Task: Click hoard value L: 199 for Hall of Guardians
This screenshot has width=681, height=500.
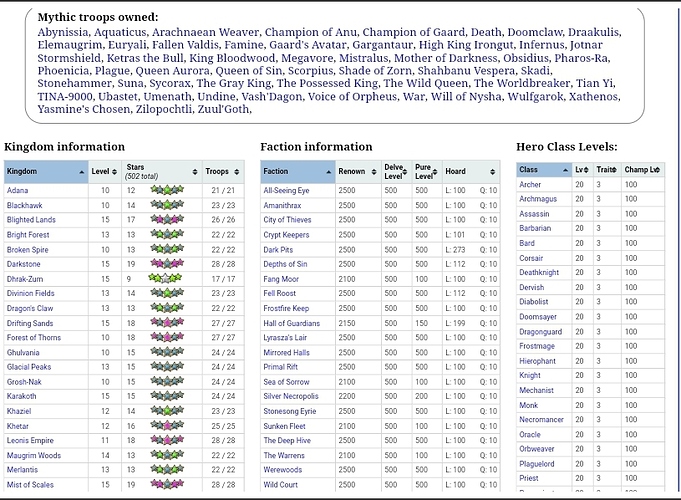Action: (455, 323)
